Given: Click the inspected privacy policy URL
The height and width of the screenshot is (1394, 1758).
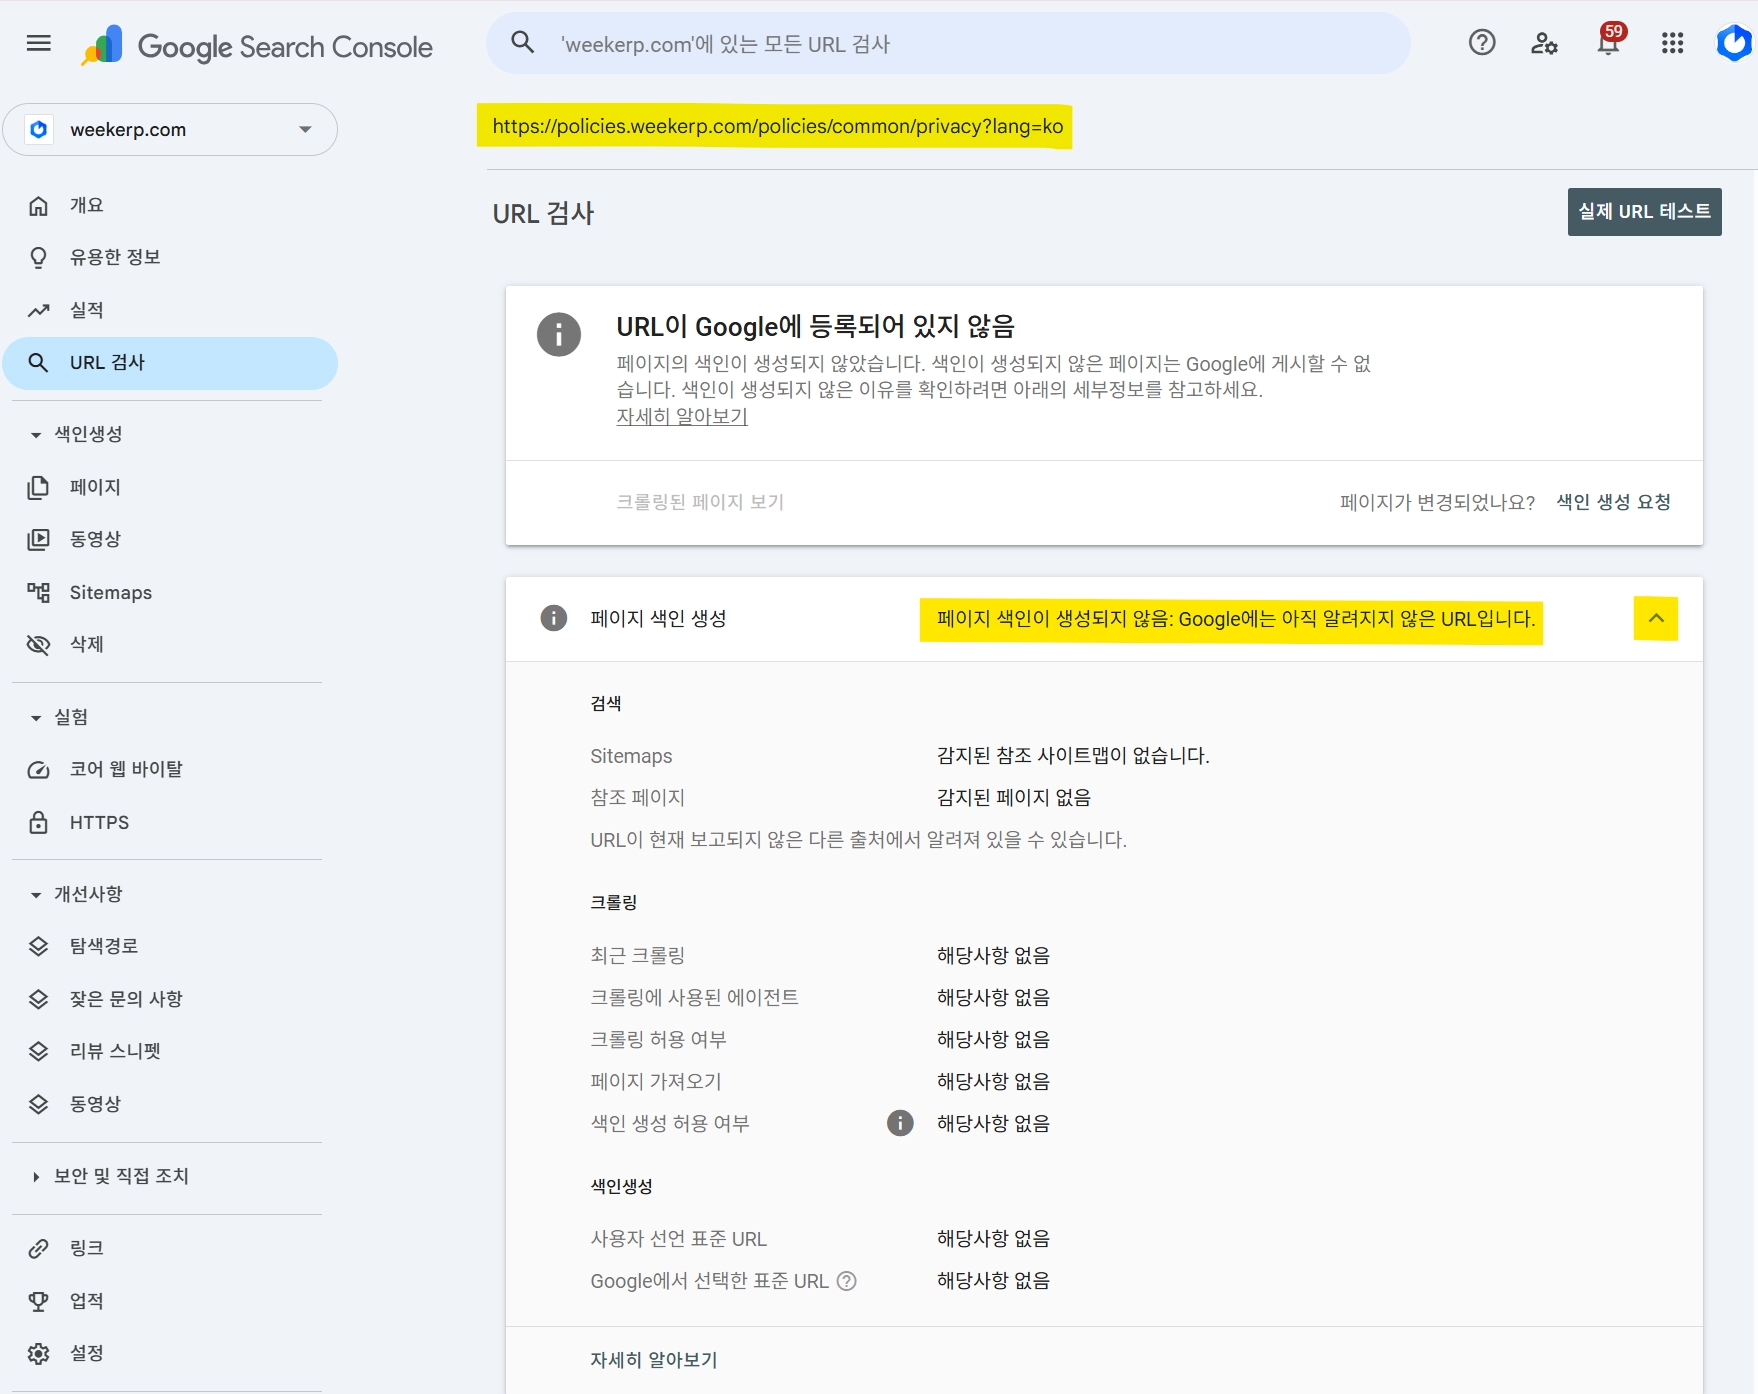Looking at the screenshot, I should [x=777, y=127].
